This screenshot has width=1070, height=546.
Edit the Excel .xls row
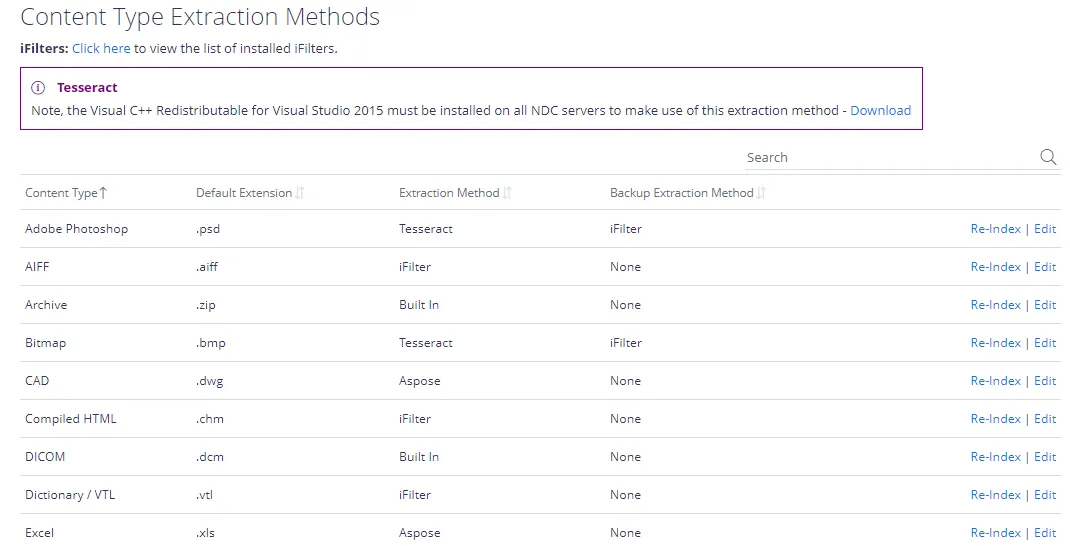(x=1045, y=533)
